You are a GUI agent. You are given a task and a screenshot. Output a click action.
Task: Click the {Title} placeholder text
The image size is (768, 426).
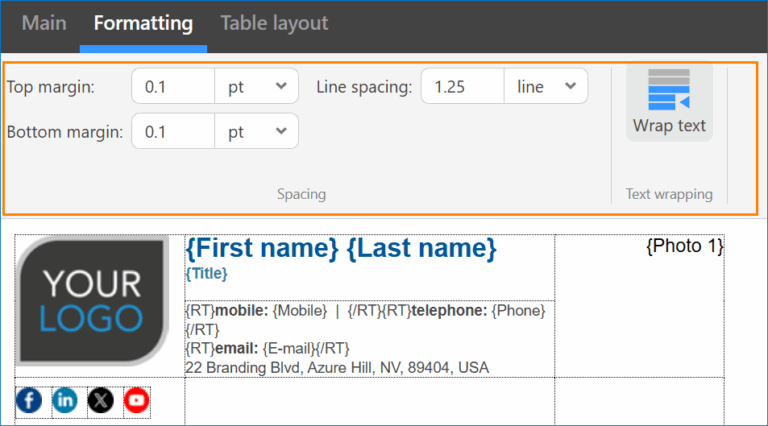click(x=206, y=273)
